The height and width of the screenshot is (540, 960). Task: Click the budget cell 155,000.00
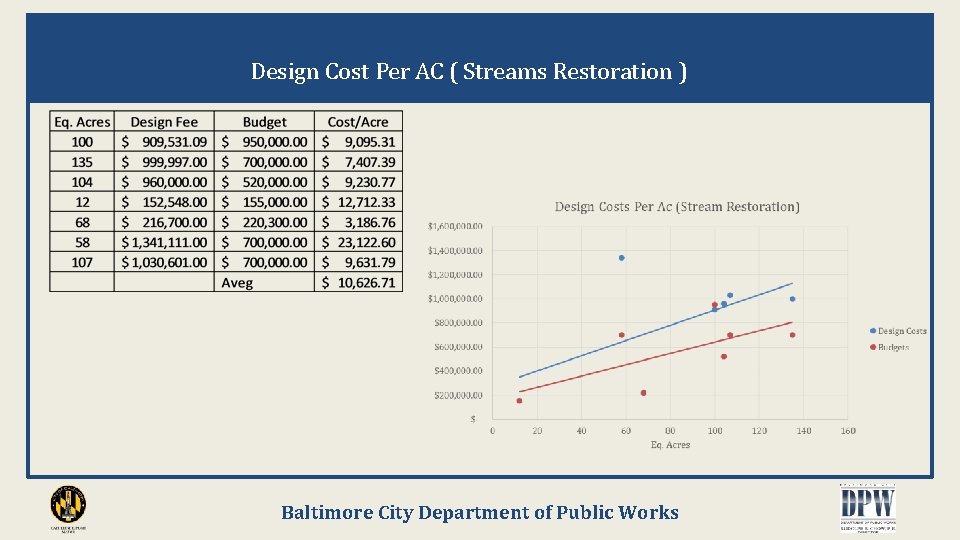(x=264, y=202)
